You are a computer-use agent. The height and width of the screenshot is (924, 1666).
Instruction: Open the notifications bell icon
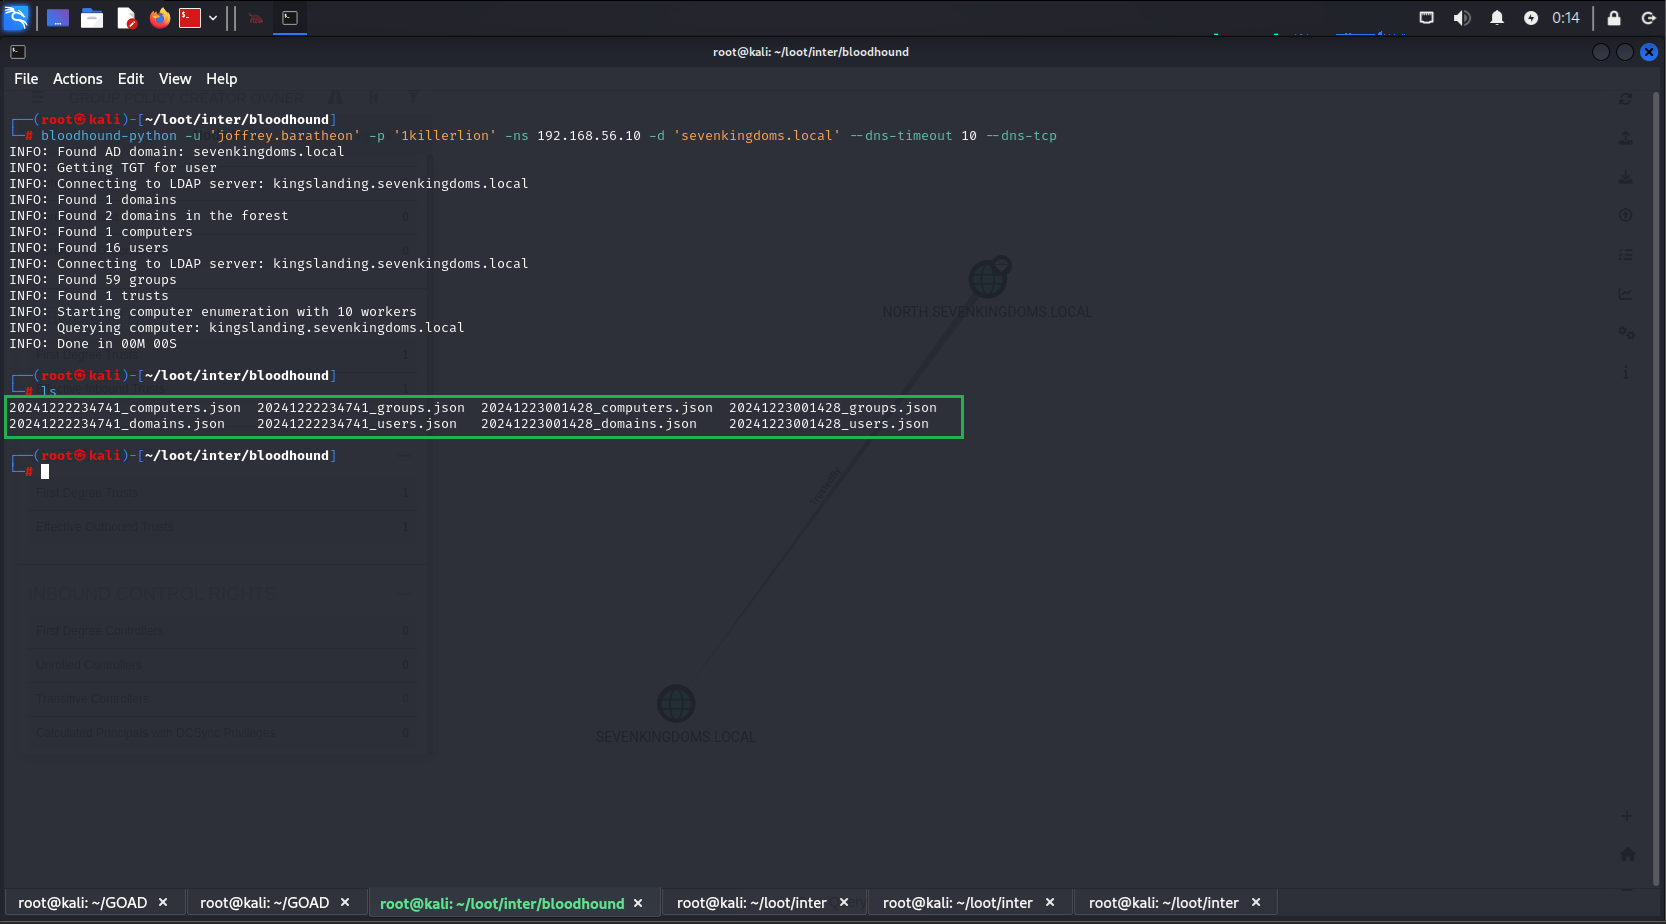click(x=1497, y=18)
